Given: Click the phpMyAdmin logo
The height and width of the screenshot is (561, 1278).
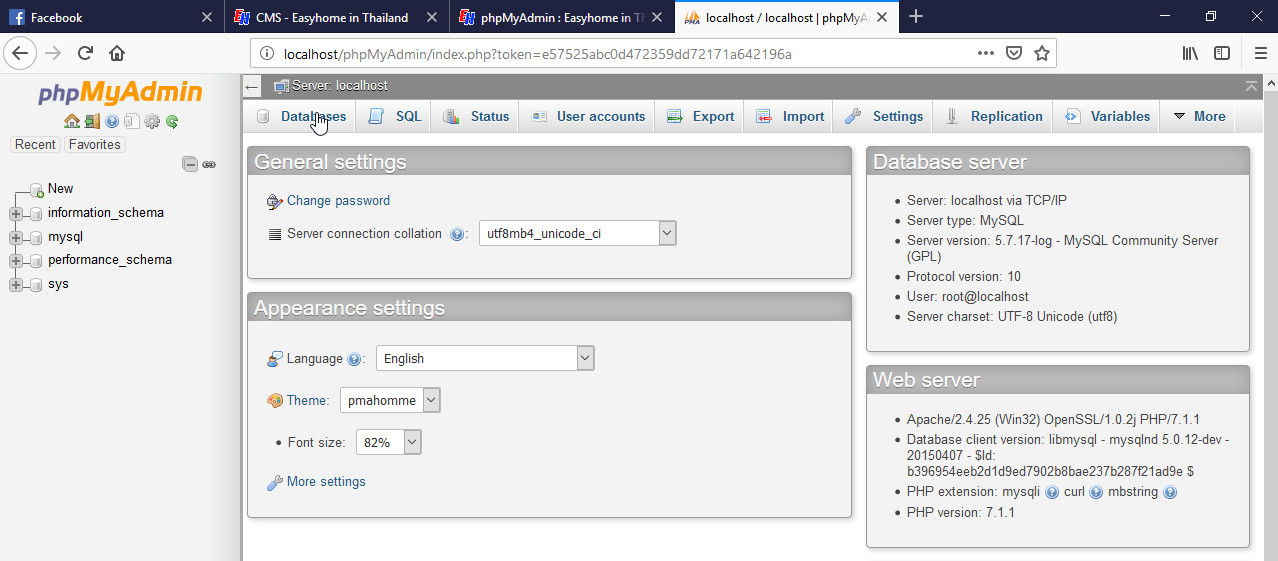Looking at the screenshot, I should point(120,93).
